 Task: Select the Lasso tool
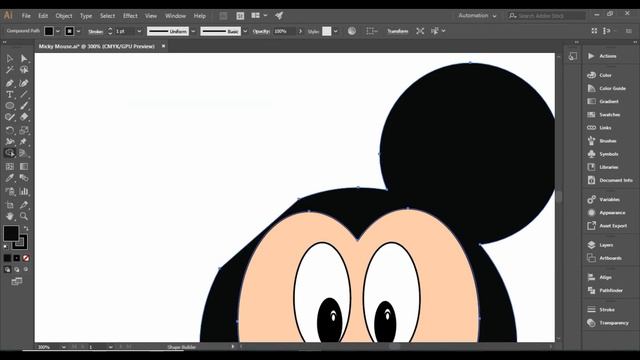(24, 70)
